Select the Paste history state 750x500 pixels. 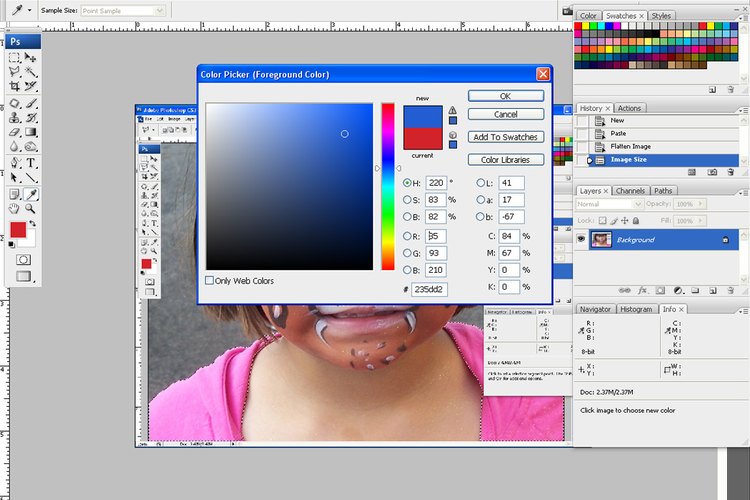tap(658, 133)
